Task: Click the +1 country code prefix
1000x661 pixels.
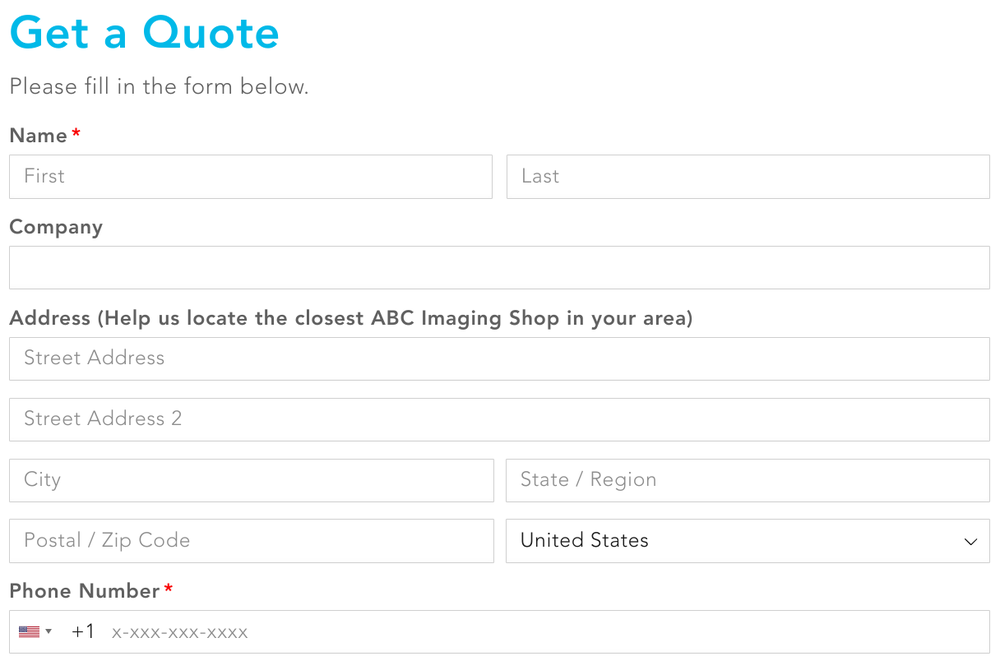Action: coord(83,632)
